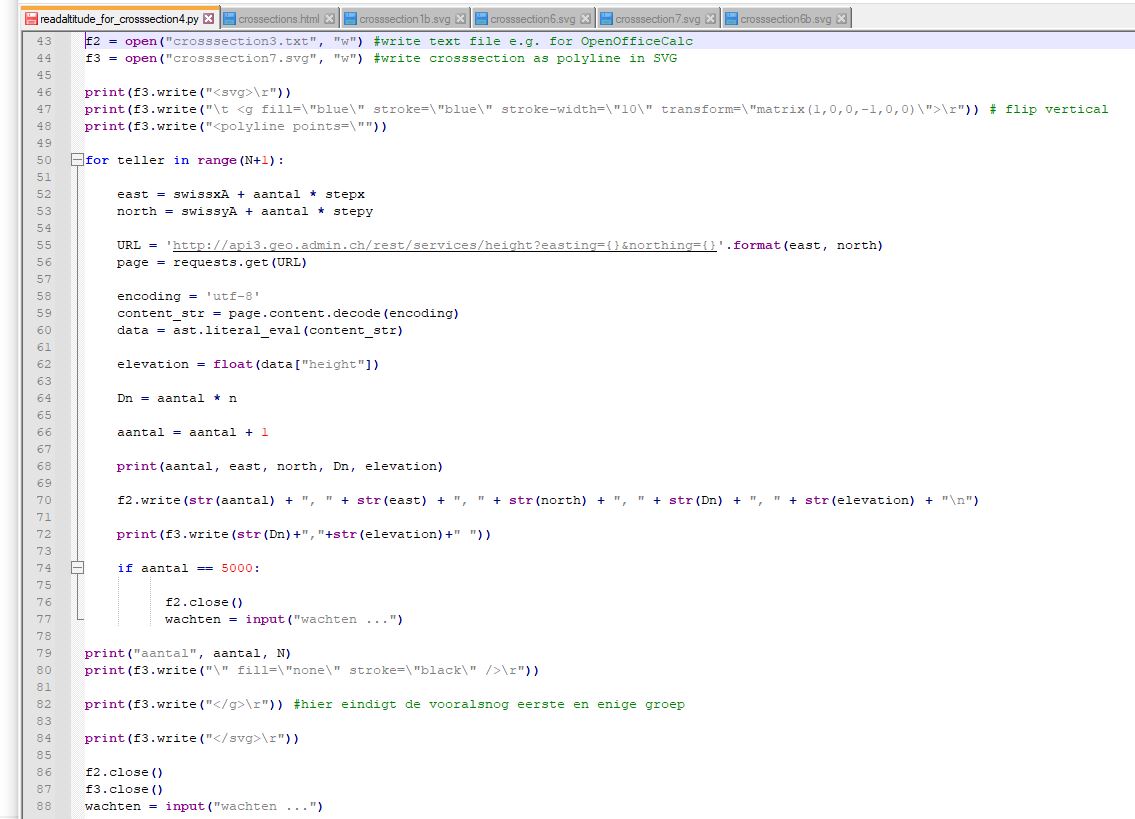Close the crosssection6b.svg tab
This screenshot has width=1135, height=819.
tap(842, 19)
